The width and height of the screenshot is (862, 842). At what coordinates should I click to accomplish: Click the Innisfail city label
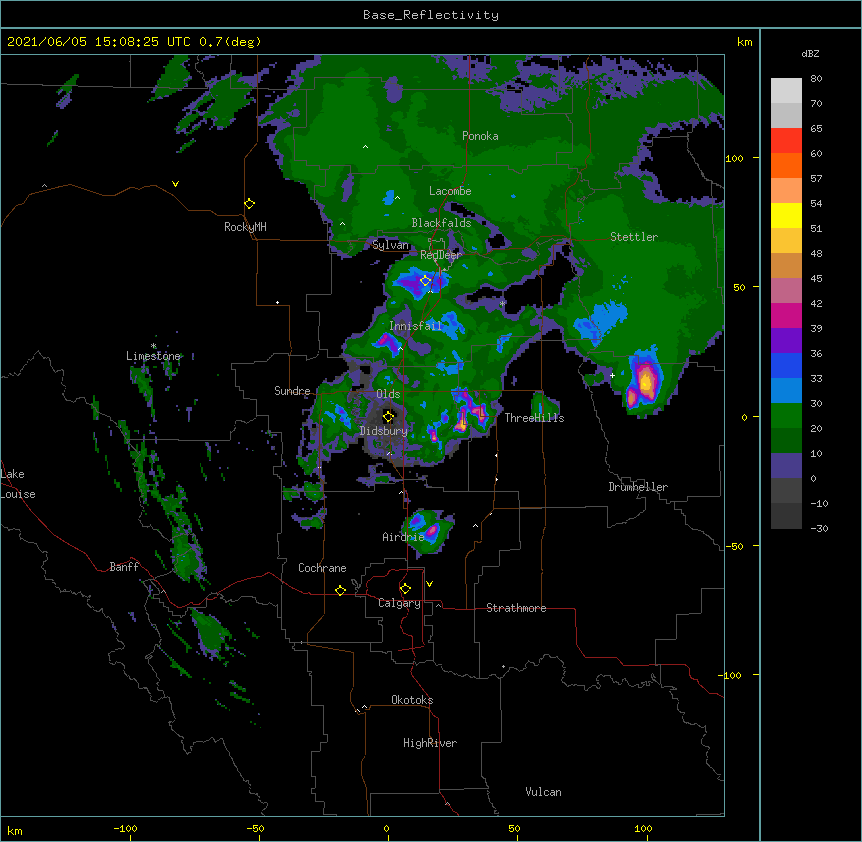416,326
